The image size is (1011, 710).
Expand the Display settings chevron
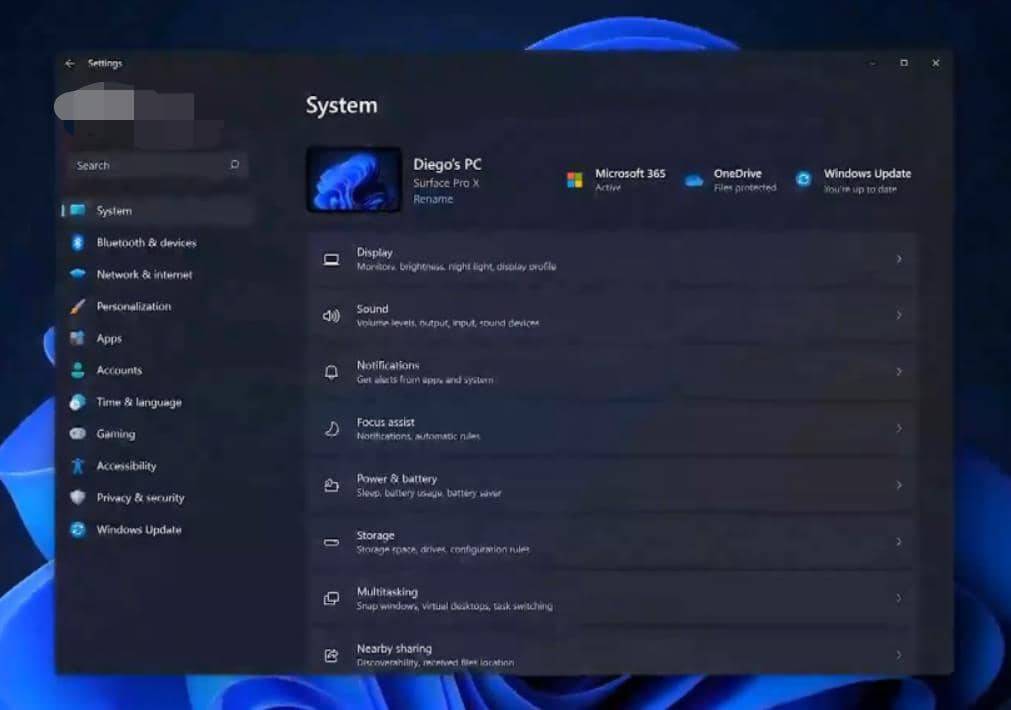pos(898,259)
